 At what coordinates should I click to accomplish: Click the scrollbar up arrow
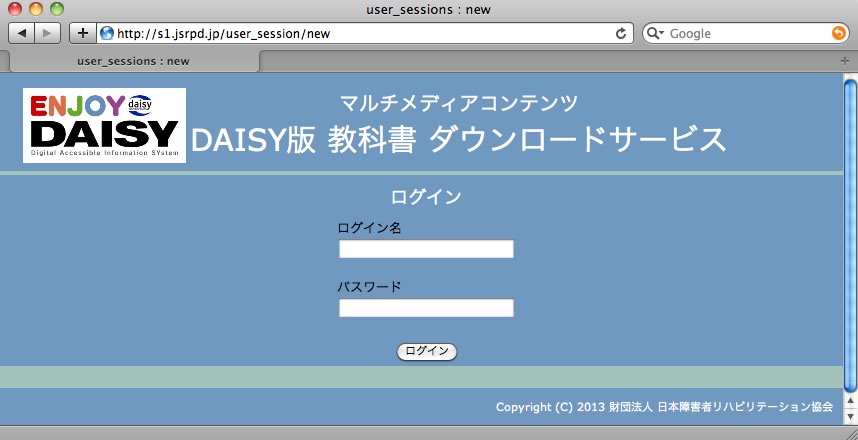click(x=850, y=403)
